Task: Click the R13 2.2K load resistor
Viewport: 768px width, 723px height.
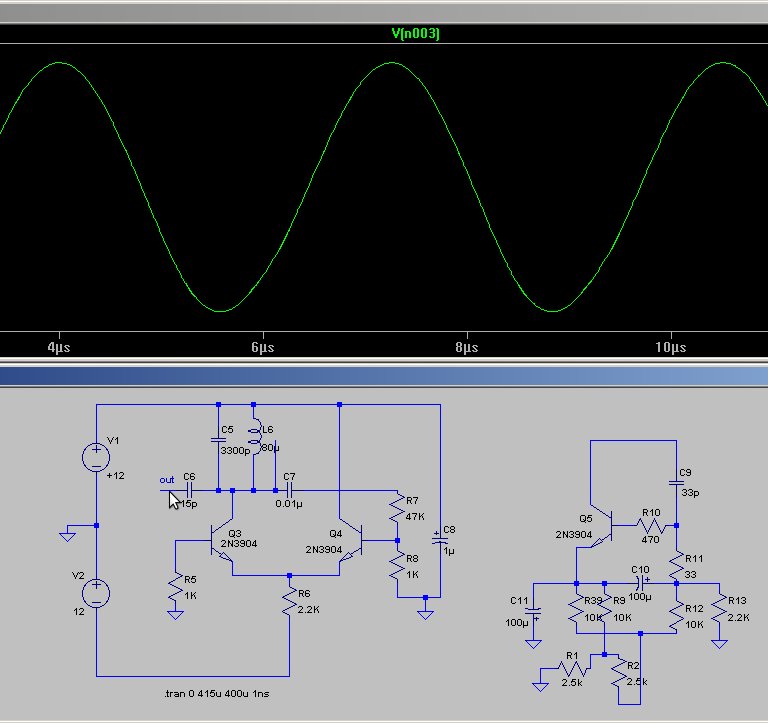Action: [718, 615]
